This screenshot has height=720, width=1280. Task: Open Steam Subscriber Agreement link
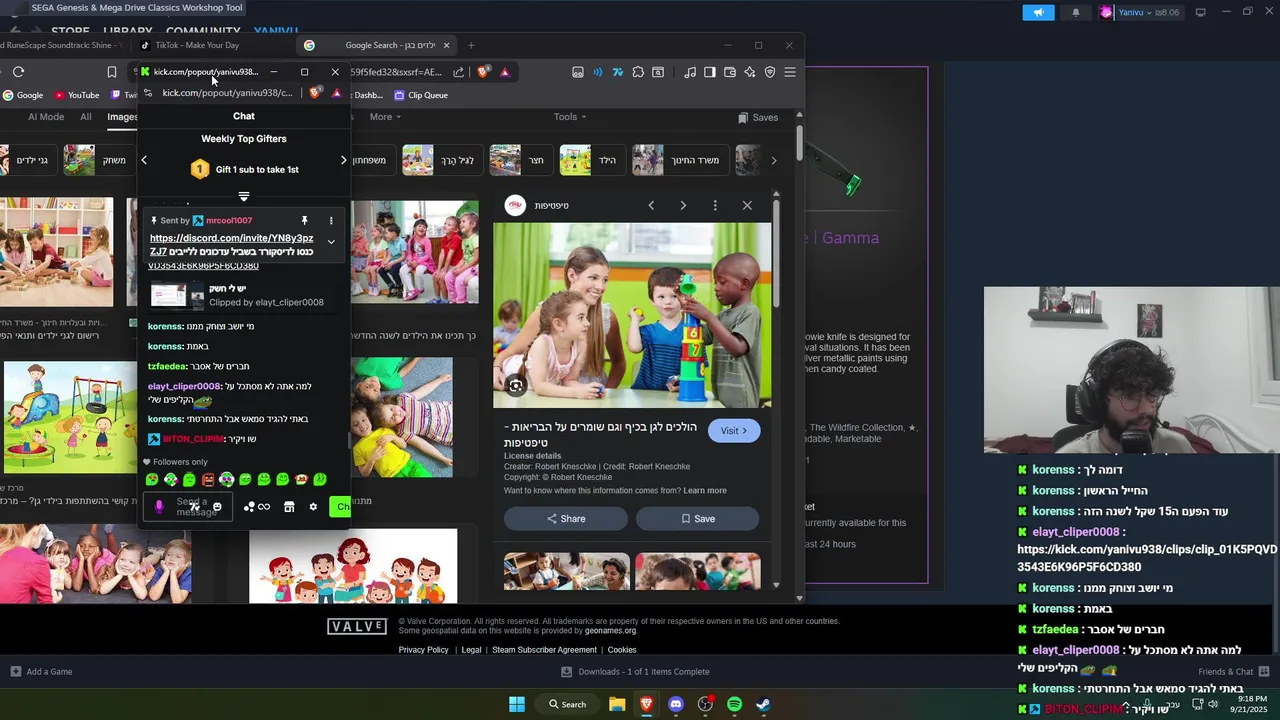click(544, 650)
